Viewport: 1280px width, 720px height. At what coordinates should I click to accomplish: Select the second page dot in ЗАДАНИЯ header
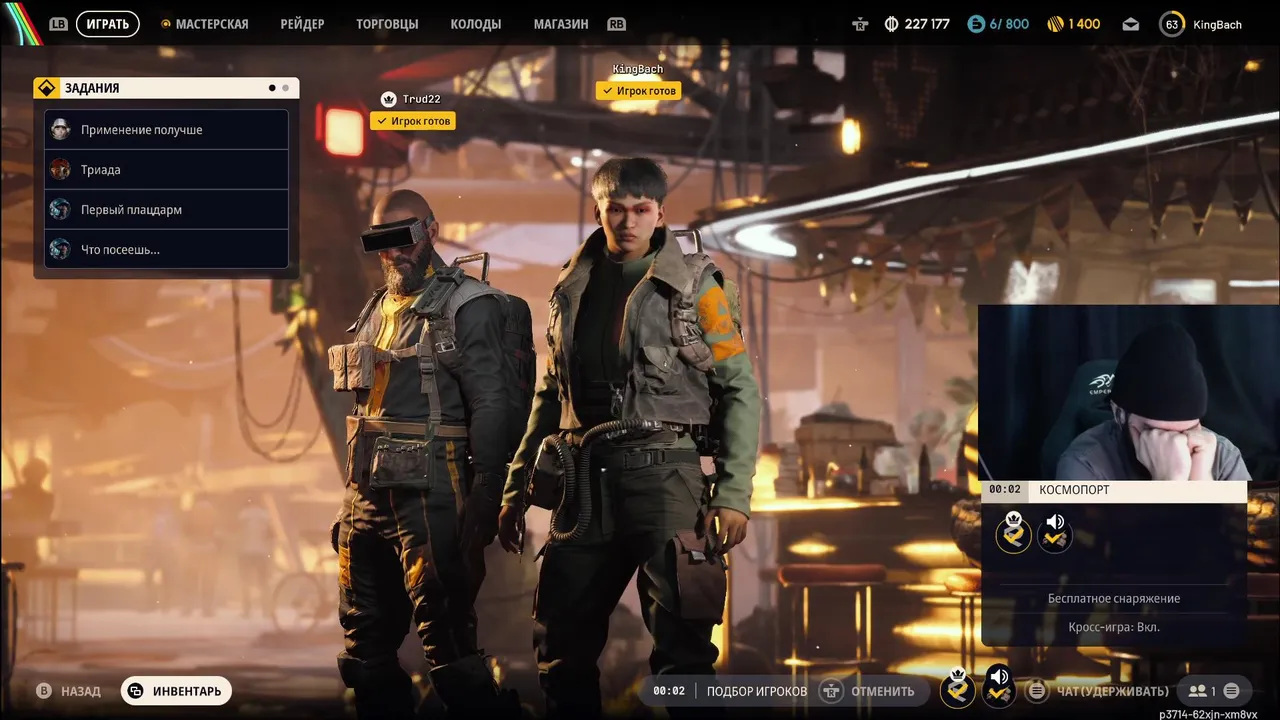coord(285,88)
